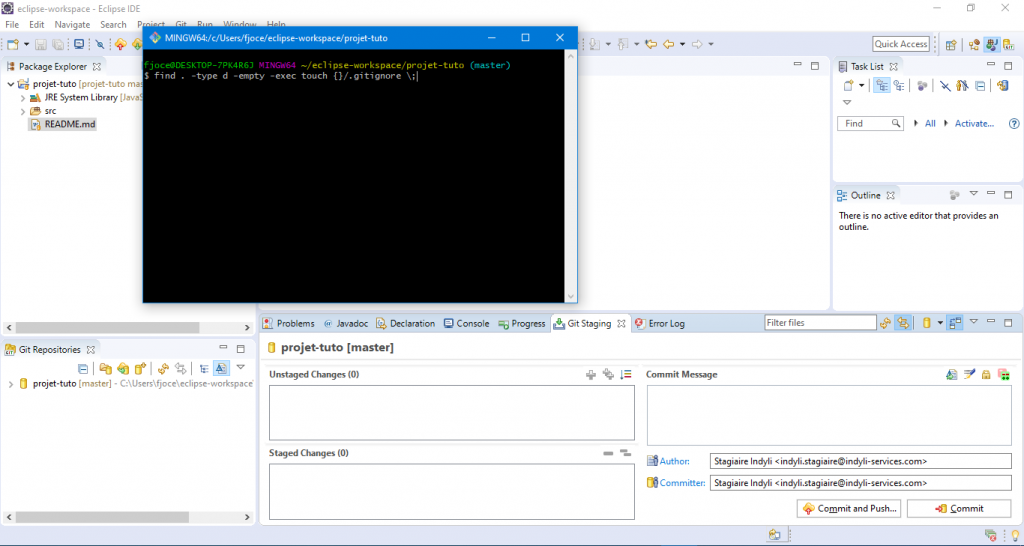Click the Last Edit Location arrow icon
The width and height of the screenshot is (1024, 546).
[650, 44]
